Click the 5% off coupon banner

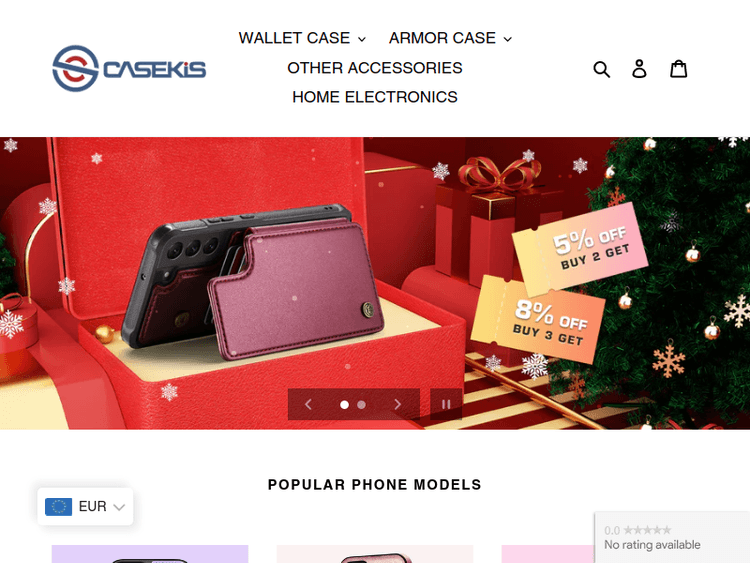[580, 249]
